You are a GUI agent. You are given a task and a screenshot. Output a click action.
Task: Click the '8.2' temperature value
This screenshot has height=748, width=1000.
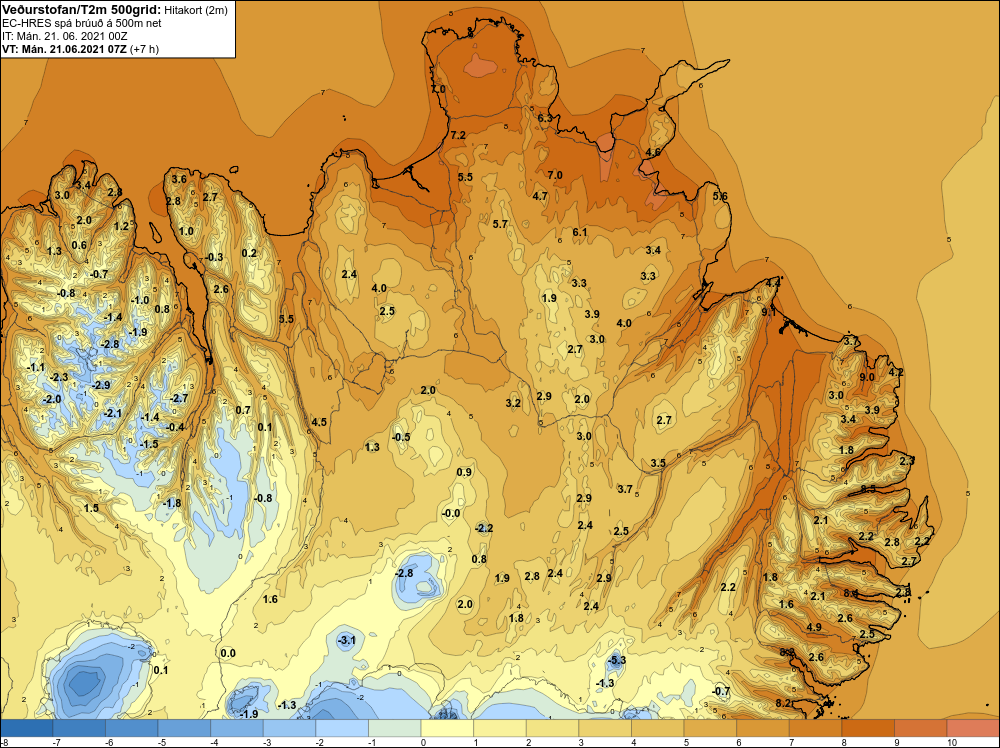coord(783,703)
